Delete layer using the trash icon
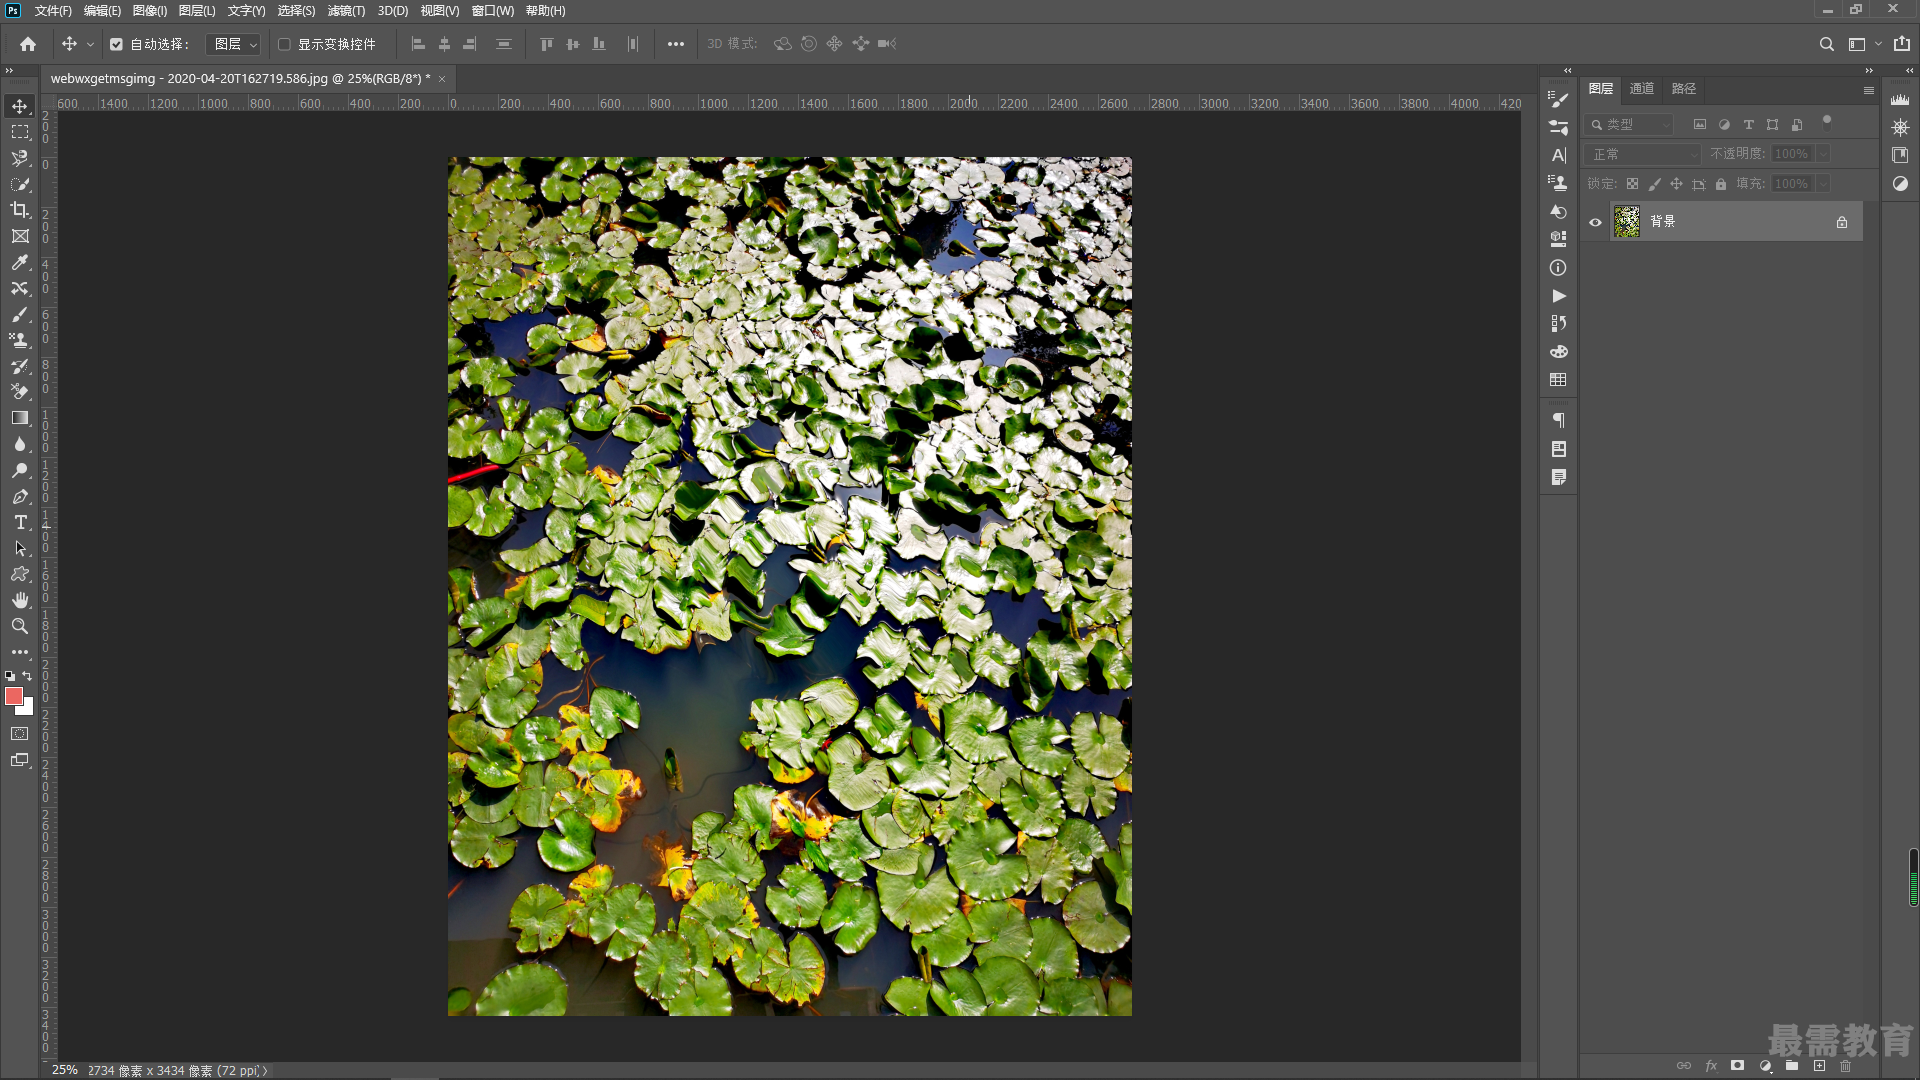The image size is (1920, 1080). point(1846,1066)
